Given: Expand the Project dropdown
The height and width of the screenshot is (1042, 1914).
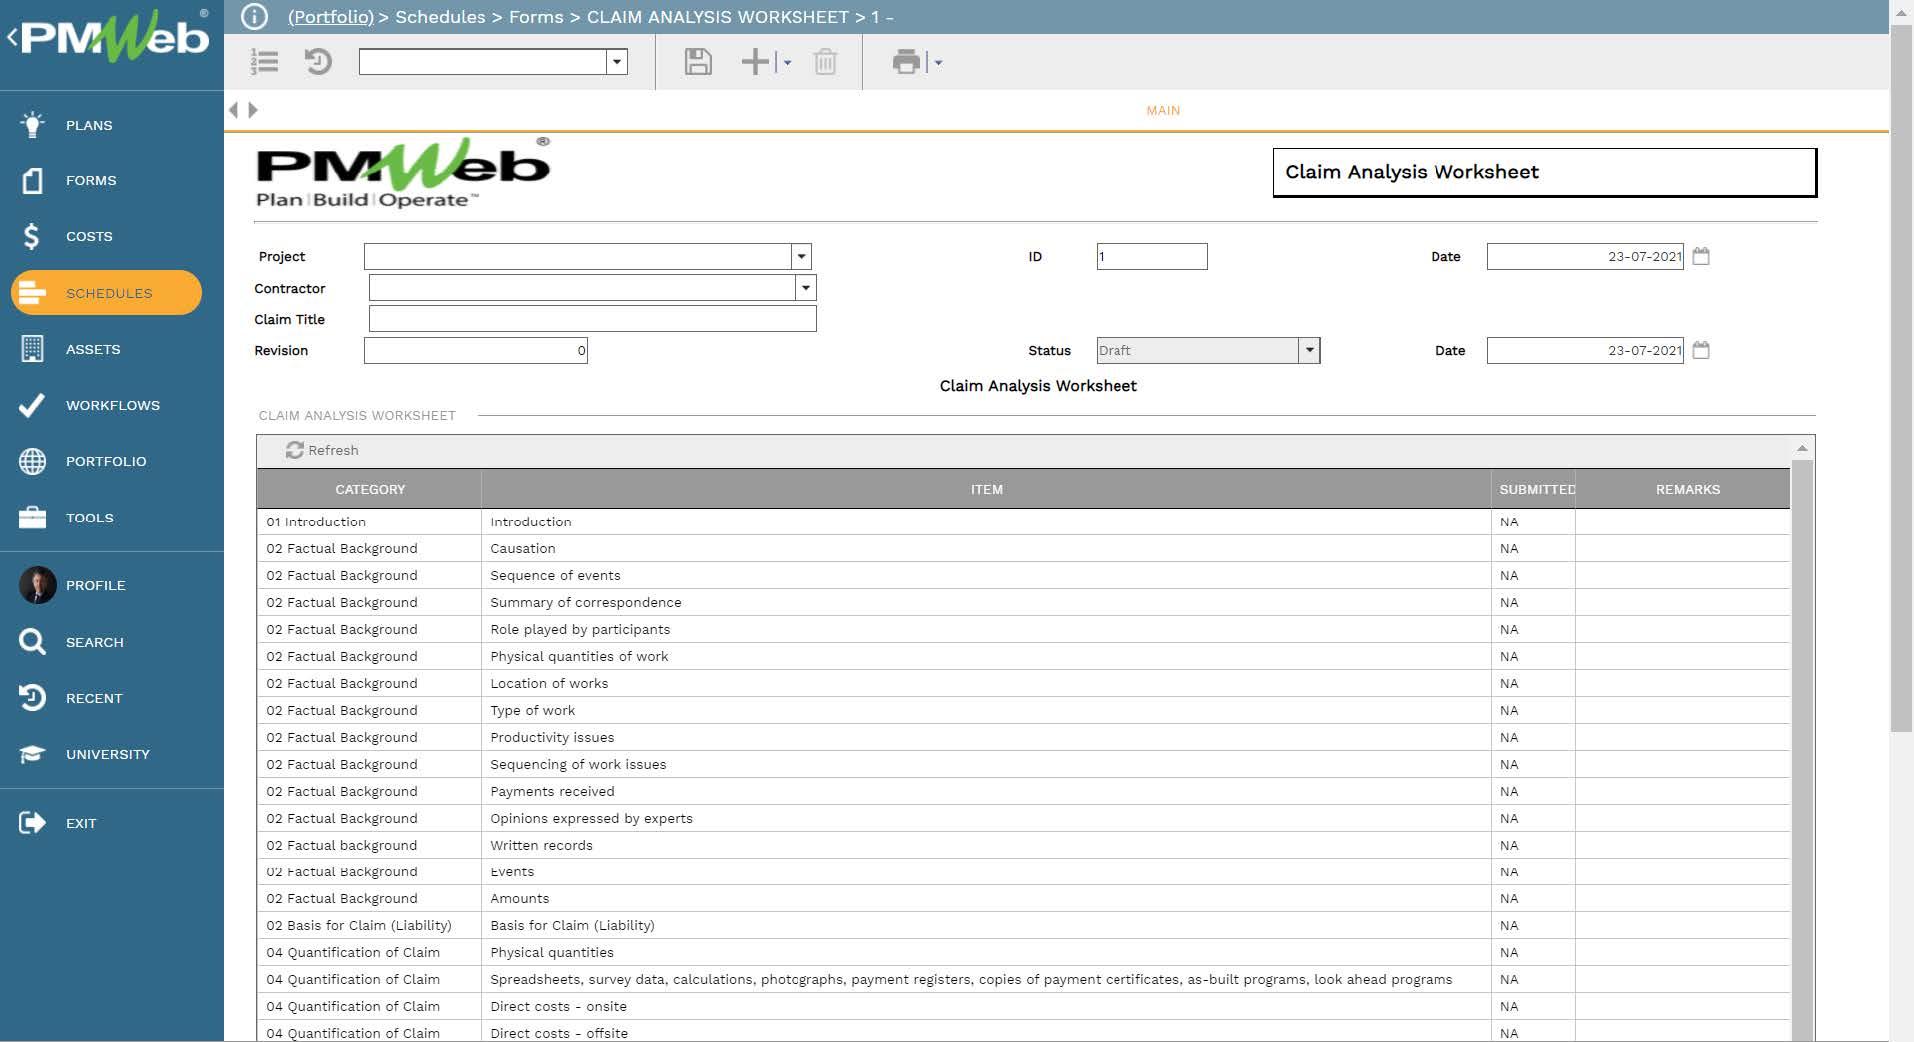Looking at the screenshot, I should [801, 257].
